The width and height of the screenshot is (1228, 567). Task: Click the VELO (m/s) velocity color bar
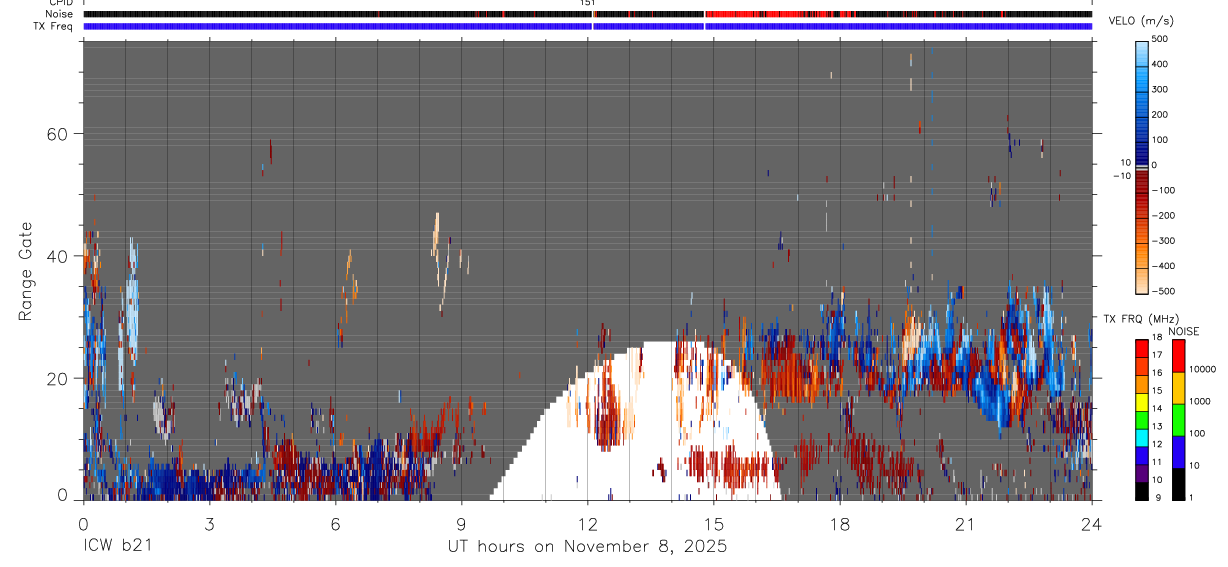(x=1141, y=166)
